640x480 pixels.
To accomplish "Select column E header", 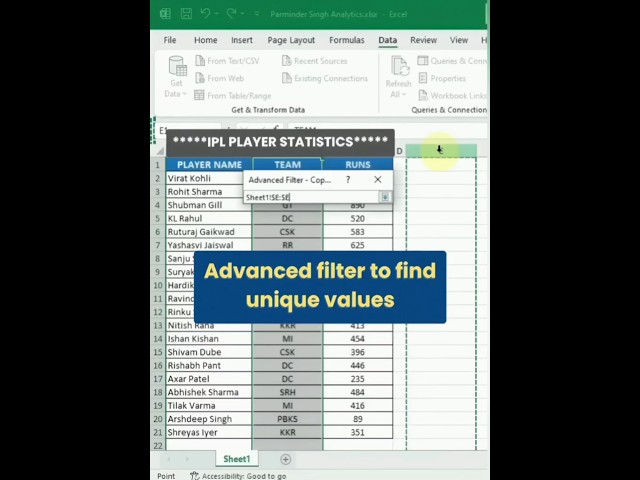I will (441, 150).
